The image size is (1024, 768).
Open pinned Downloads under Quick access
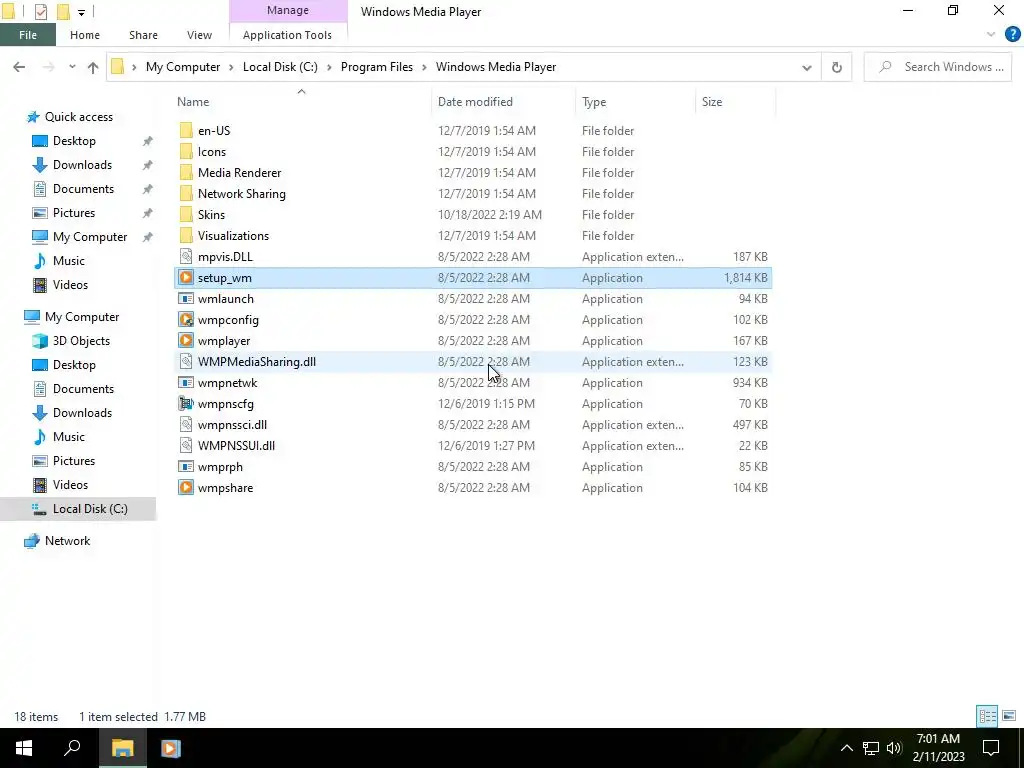tap(82, 165)
